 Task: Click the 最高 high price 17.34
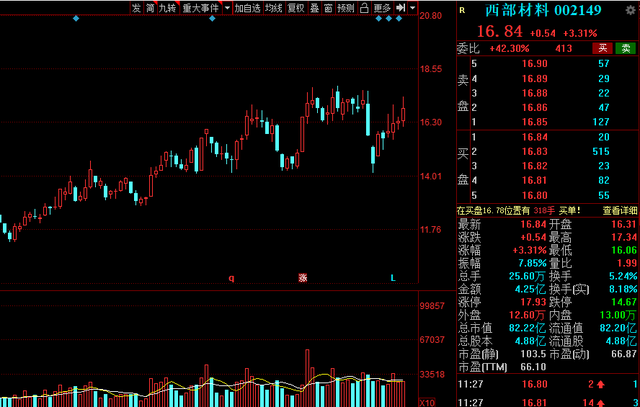[x=624, y=237]
